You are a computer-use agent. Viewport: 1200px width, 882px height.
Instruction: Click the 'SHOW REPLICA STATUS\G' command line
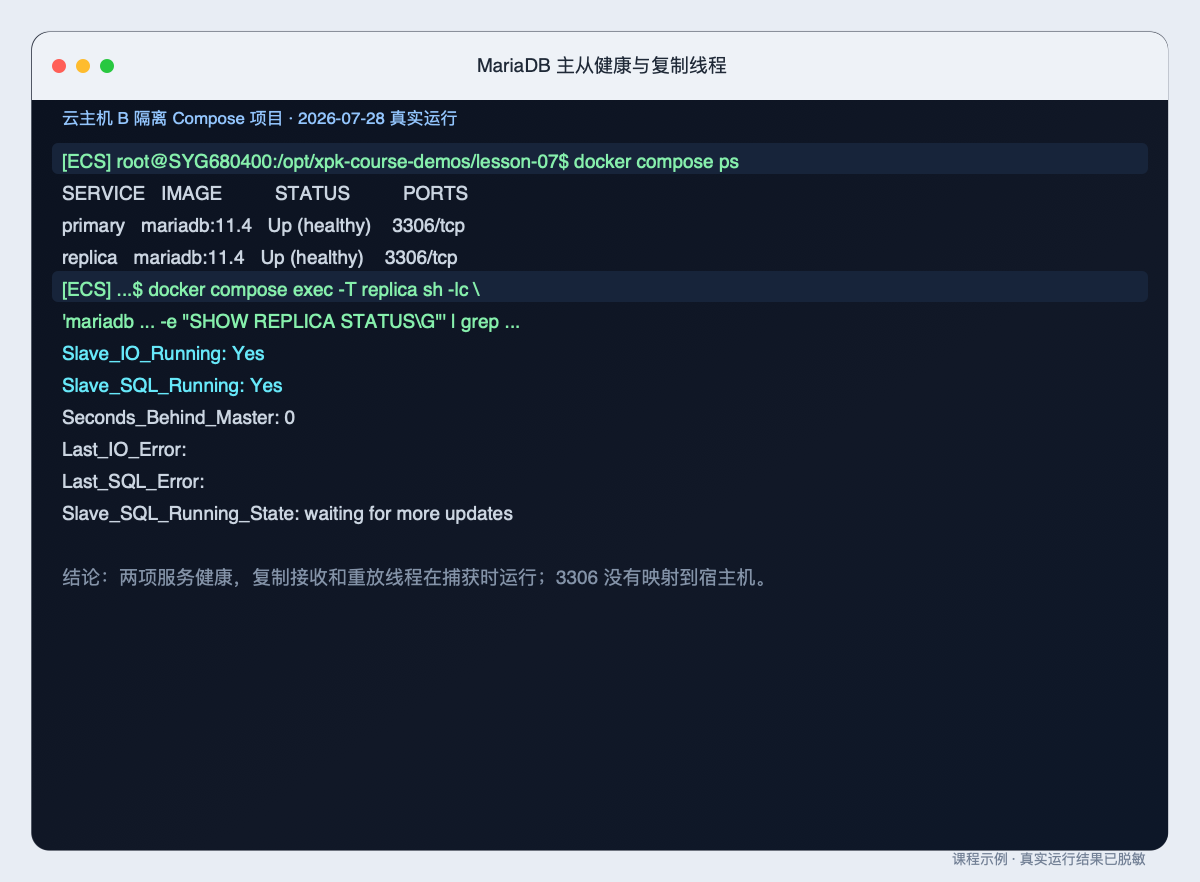tap(291, 322)
